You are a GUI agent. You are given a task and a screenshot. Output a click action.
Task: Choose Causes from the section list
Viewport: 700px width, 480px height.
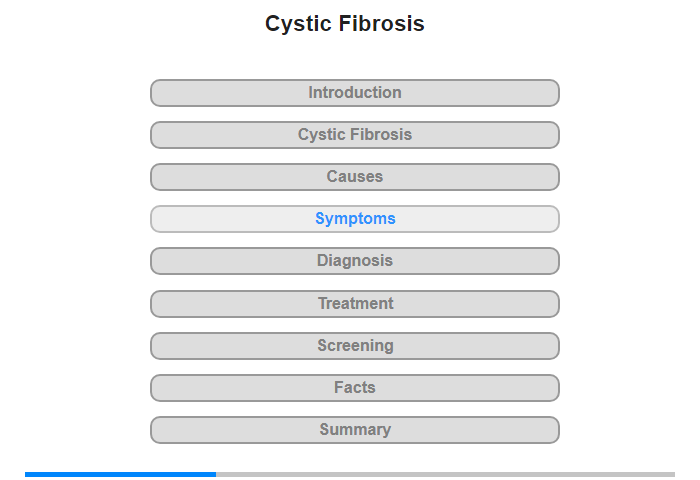[355, 177]
